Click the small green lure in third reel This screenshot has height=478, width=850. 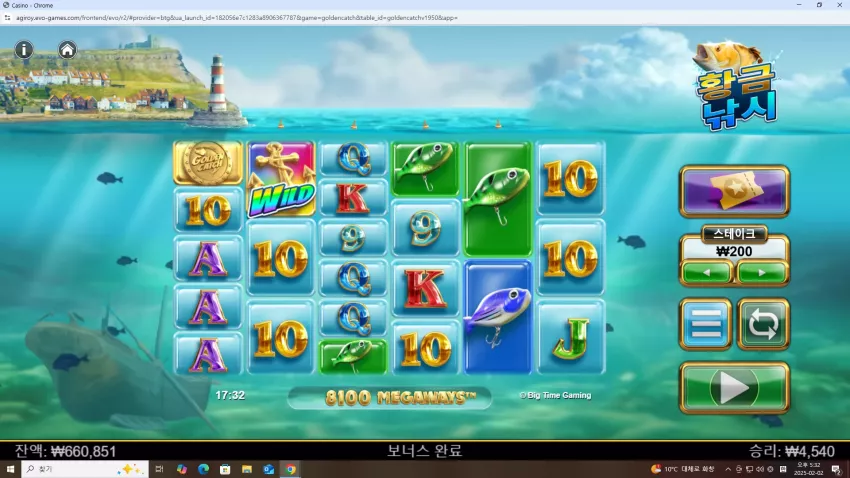click(x=353, y=356)
